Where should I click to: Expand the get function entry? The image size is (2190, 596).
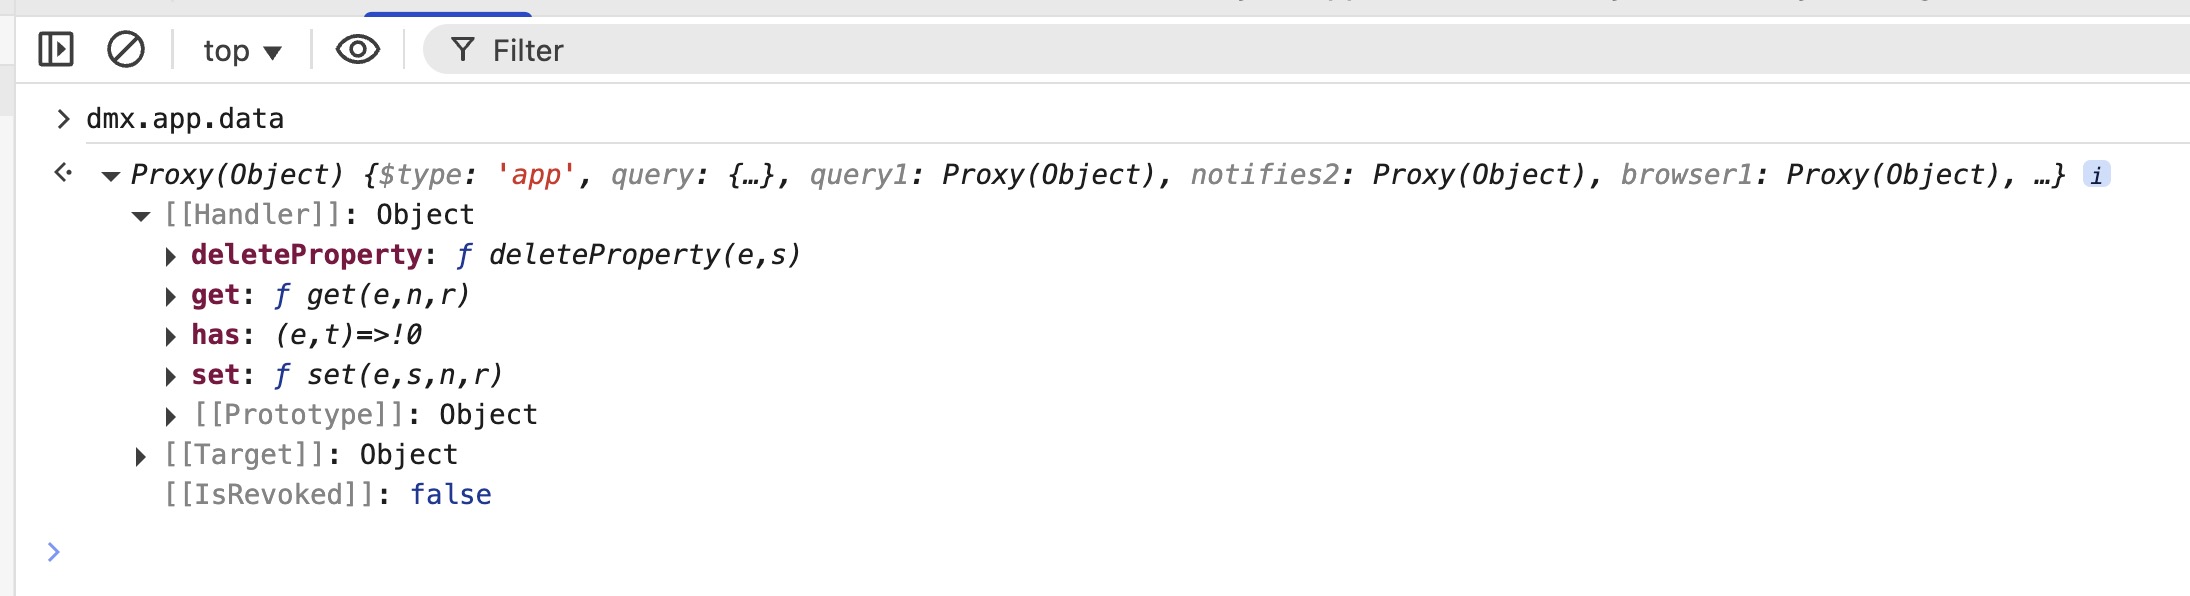[171, 297]
